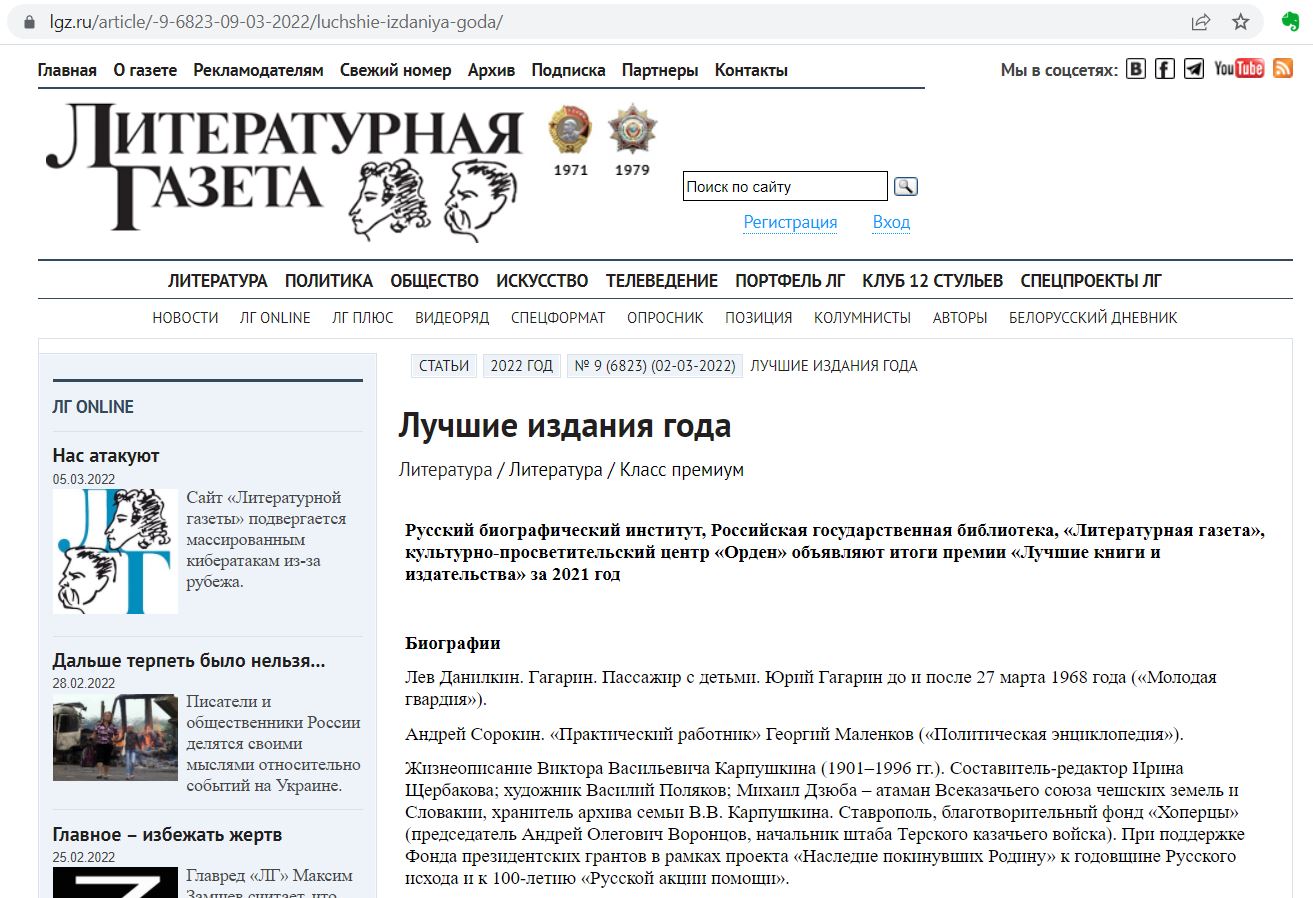The image size is (1313, 898).
Task: Open the Главная top menu item
Action: click(x=67, y=70)
